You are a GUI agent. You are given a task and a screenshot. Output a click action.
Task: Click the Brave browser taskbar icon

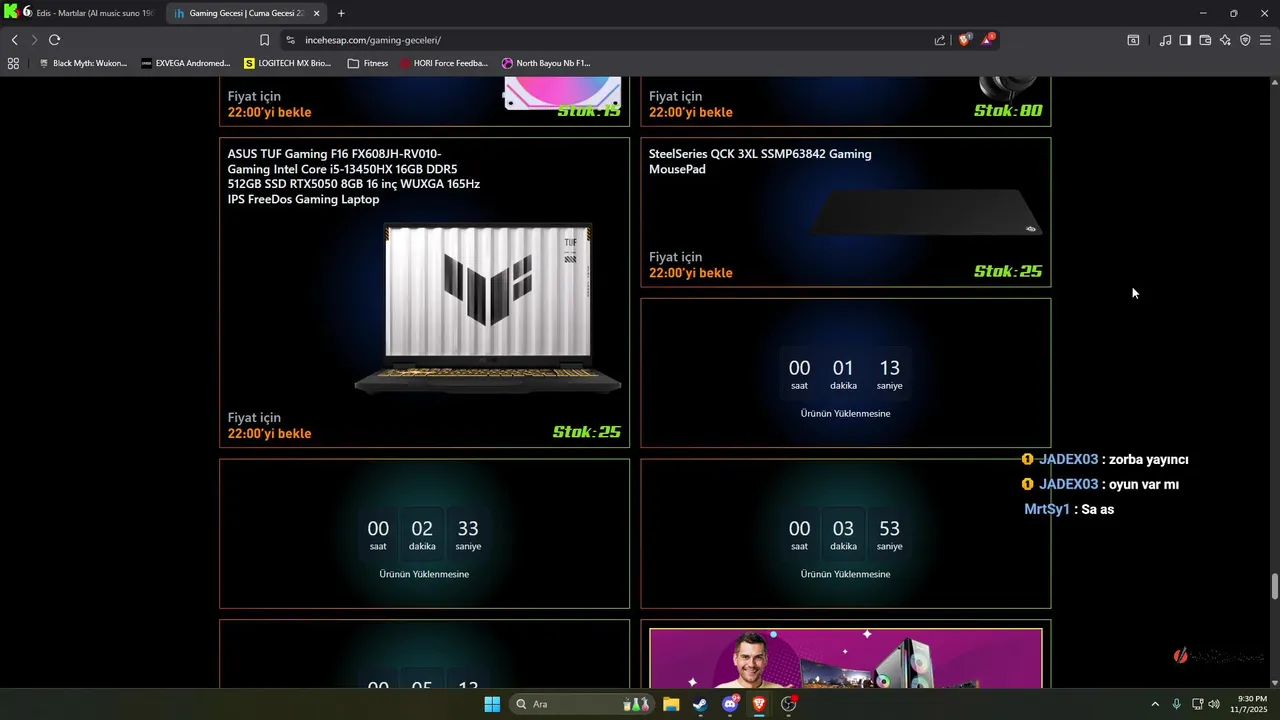click(759, 704)
